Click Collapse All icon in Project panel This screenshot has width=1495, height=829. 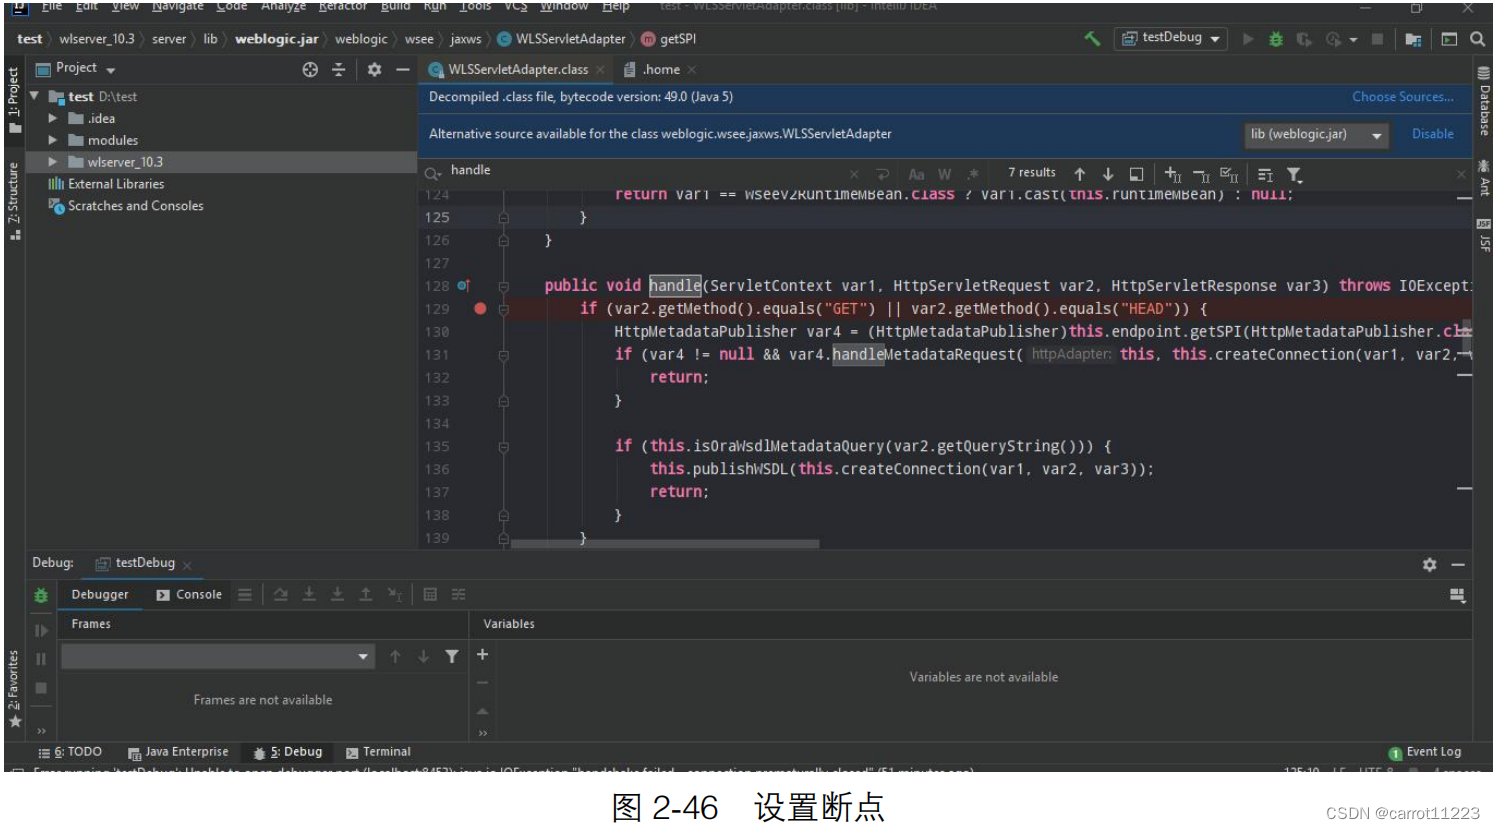pyautogui.click(x=338, y=69)
